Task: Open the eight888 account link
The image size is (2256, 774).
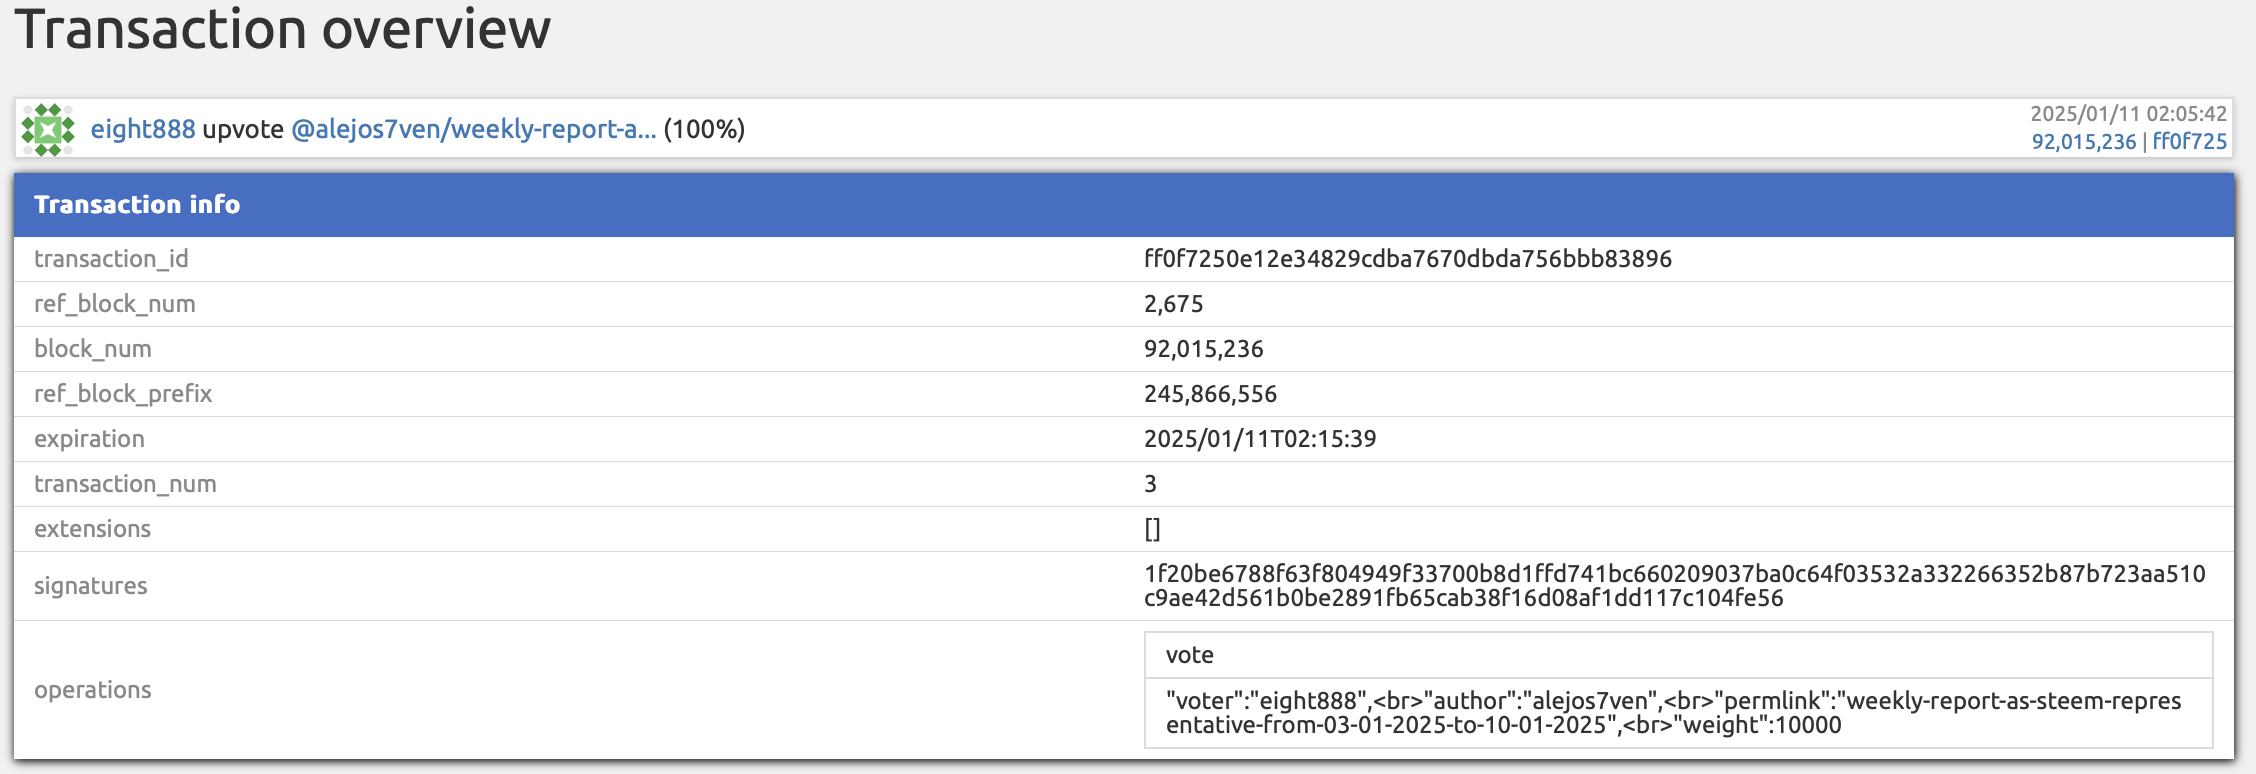Action: coord(143,129)
